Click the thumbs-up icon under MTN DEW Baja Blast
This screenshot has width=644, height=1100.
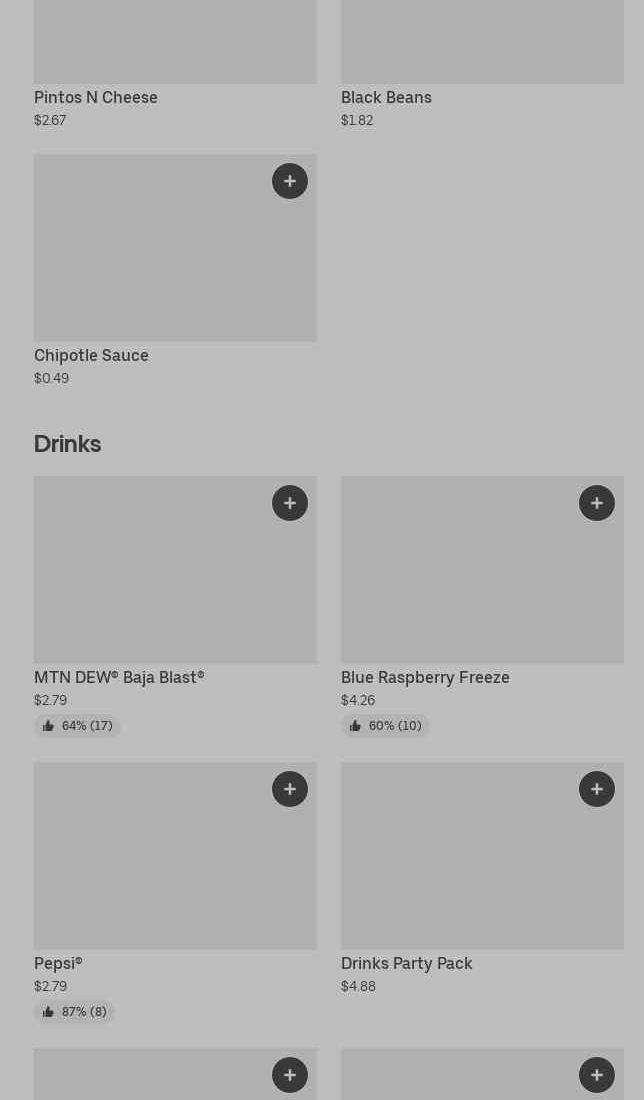48,726
